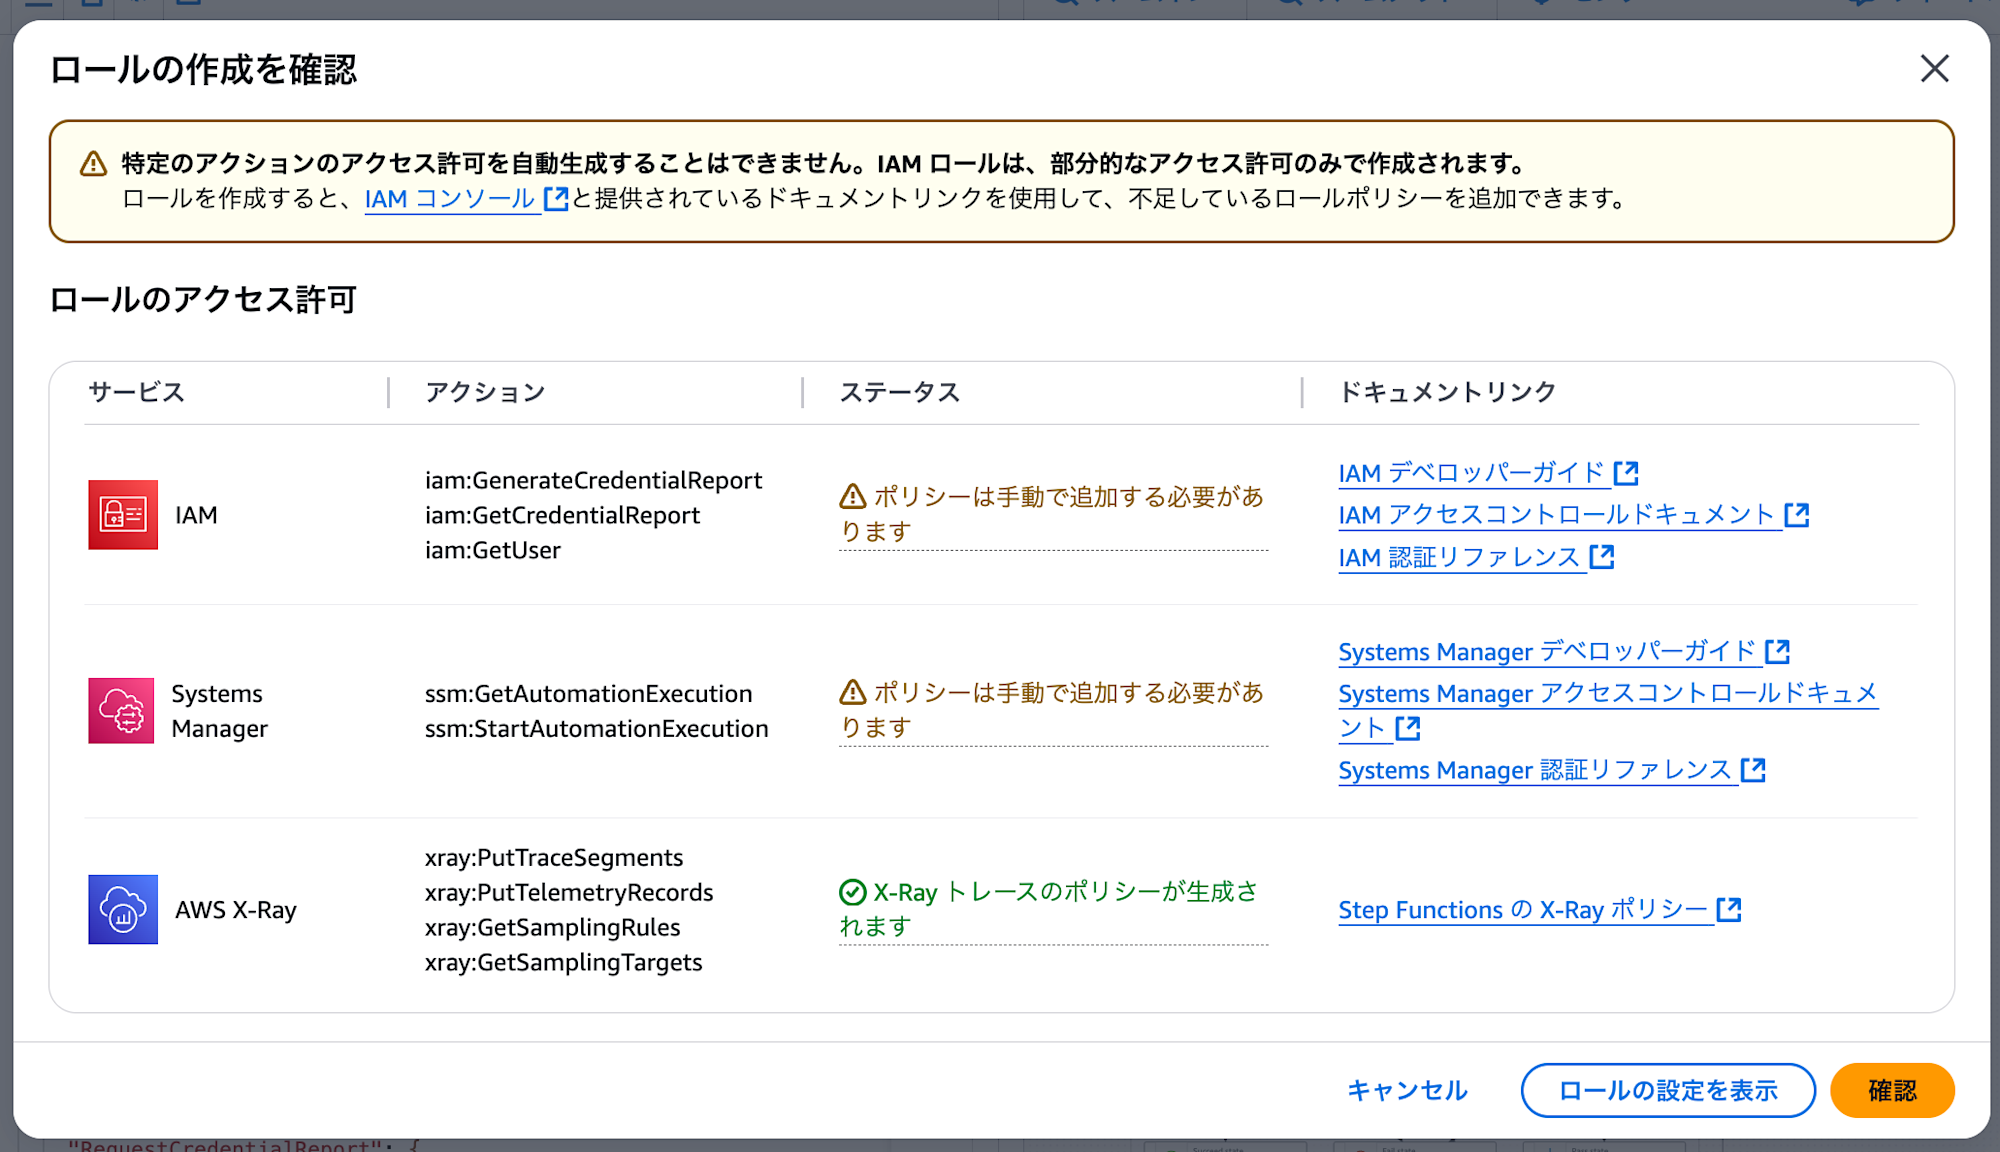Click the green X-Ray success check icon

tap(853, 892)
